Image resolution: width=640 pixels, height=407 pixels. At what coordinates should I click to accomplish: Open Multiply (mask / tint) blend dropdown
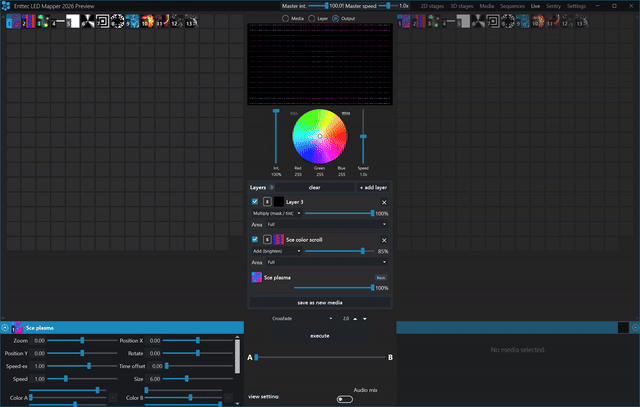pyautogui.click(x=276, y=213)
